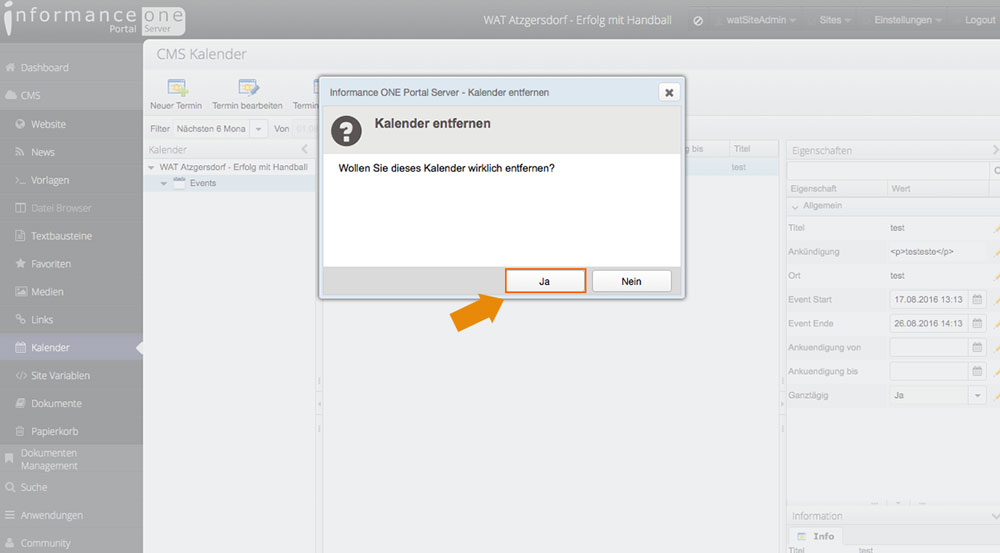
Task: Collapse the Allgemein property group
Action: (795, 207)
